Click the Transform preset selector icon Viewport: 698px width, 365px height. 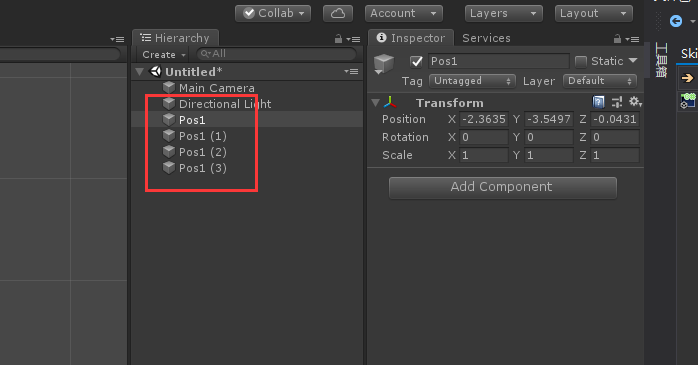[617, 102]
